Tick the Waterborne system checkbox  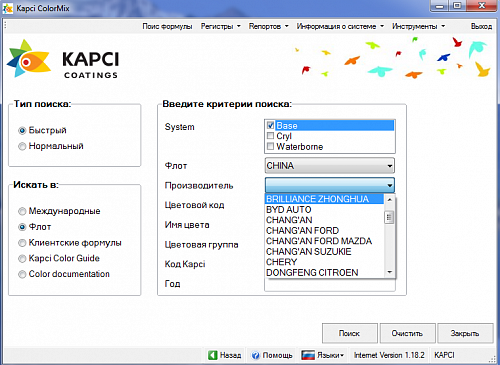(x=270, y=146)
